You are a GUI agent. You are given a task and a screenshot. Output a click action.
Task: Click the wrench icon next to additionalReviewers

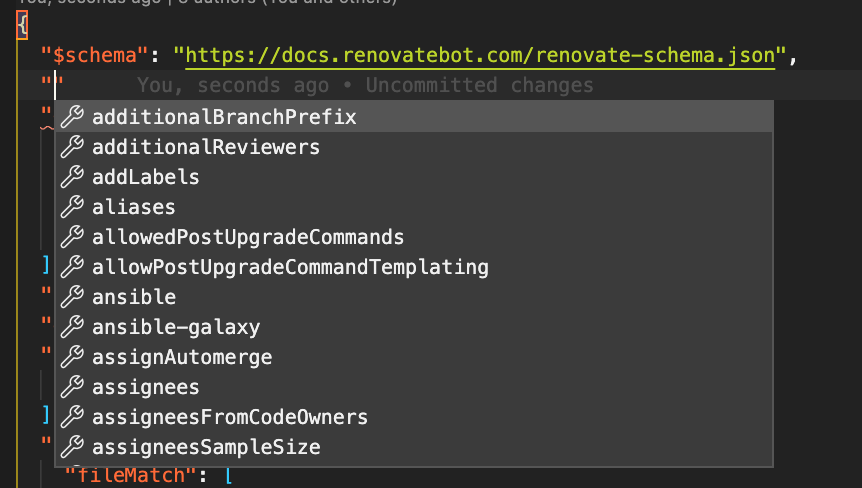click(x=72, y=147)
